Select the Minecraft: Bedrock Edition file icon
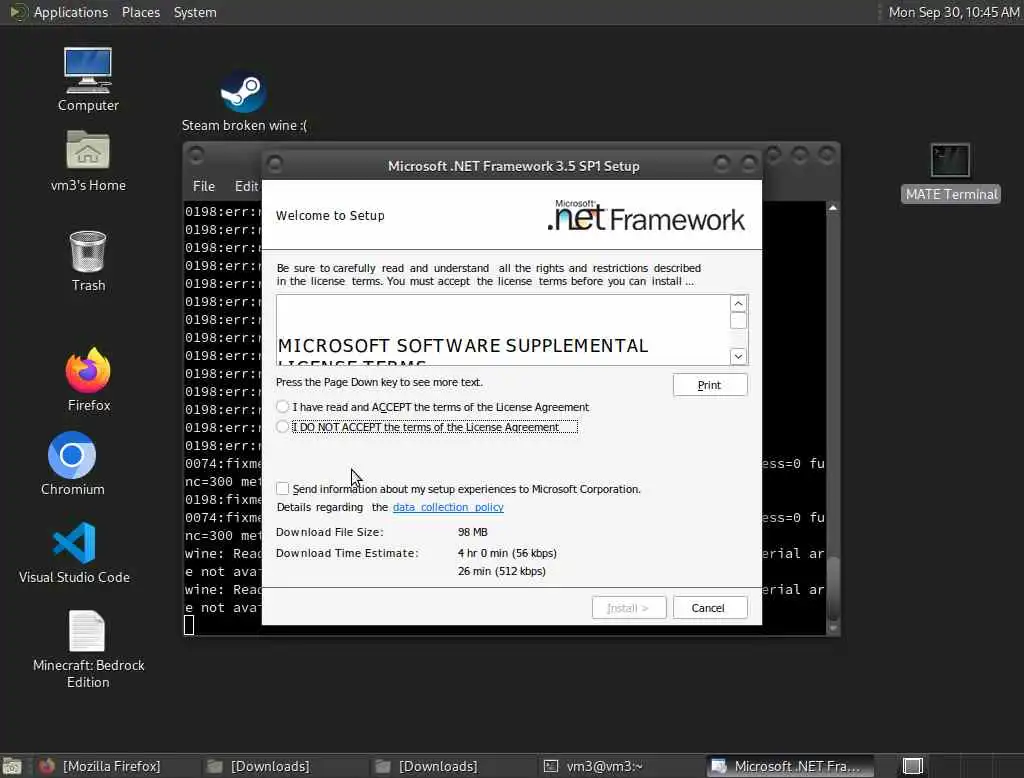Viewport: 1024px width, 778px height. [x=88, y=649]
